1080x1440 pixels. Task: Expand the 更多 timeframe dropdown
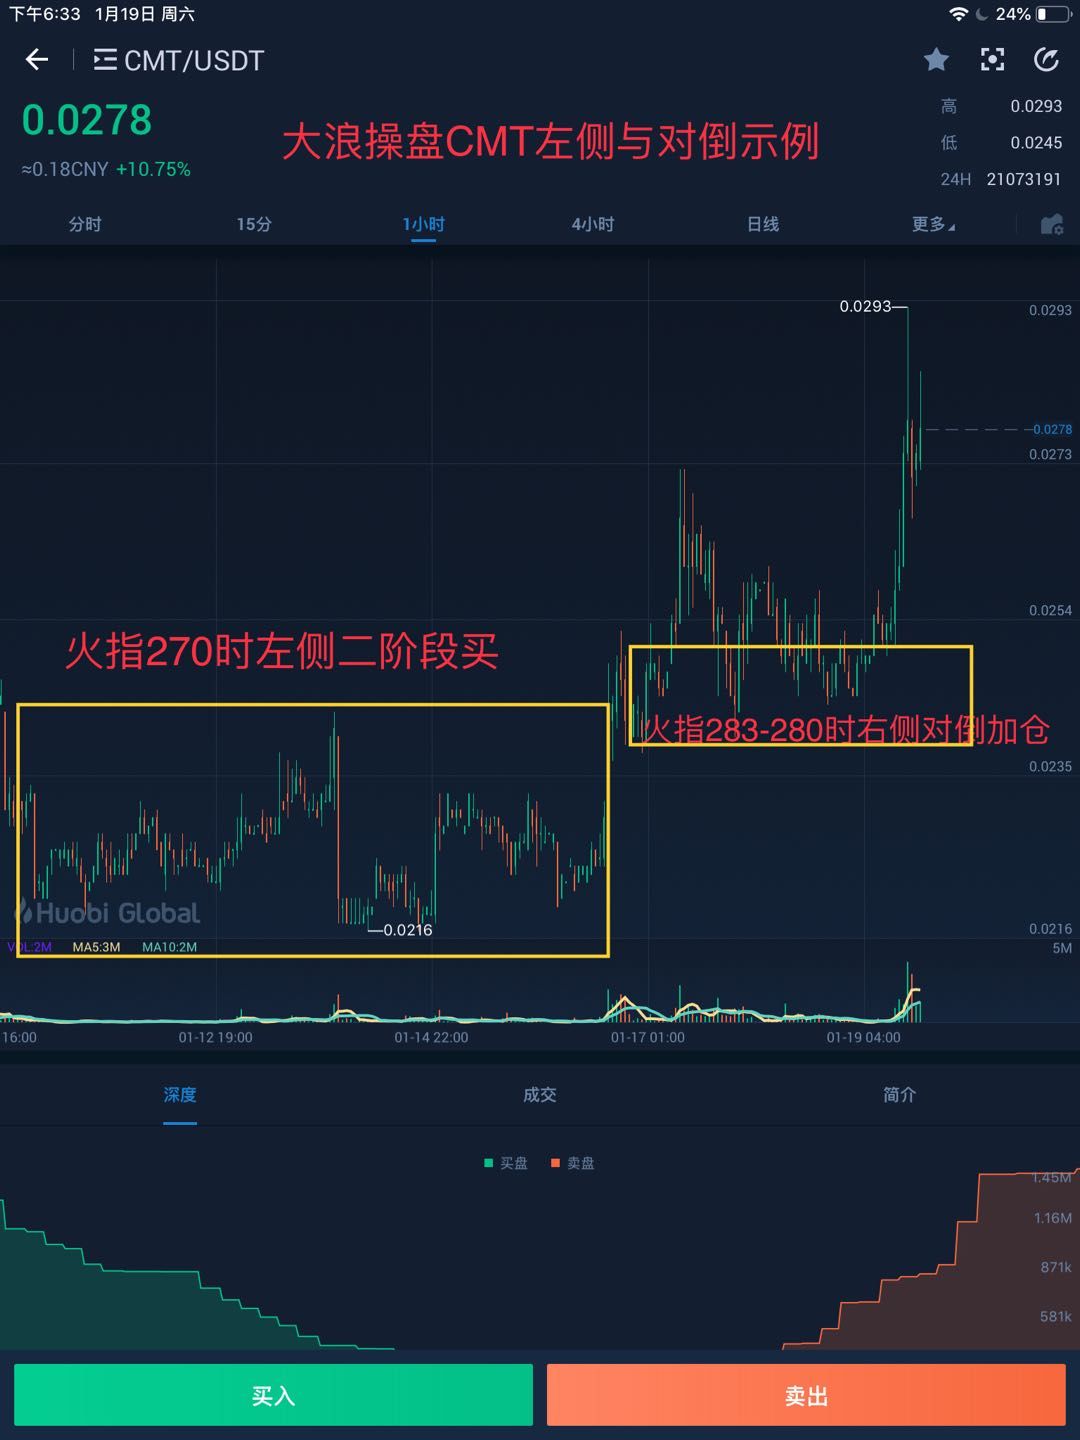933,224
